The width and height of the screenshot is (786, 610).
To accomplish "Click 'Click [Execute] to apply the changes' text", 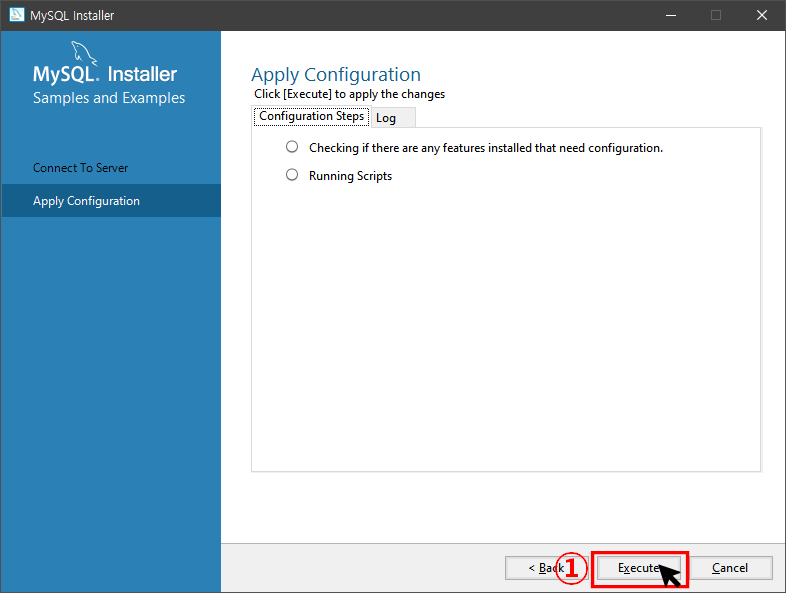I will (x=349, y=94).
